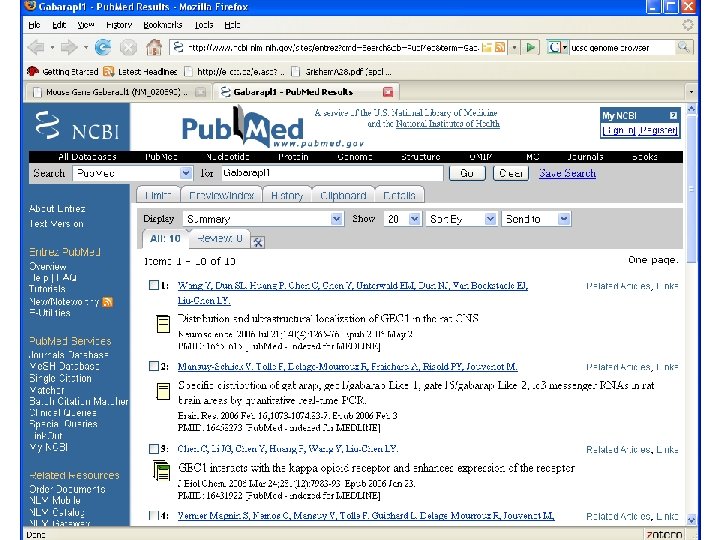
Task: Tick the checkbox for result 4
Action: click(153, 515)
